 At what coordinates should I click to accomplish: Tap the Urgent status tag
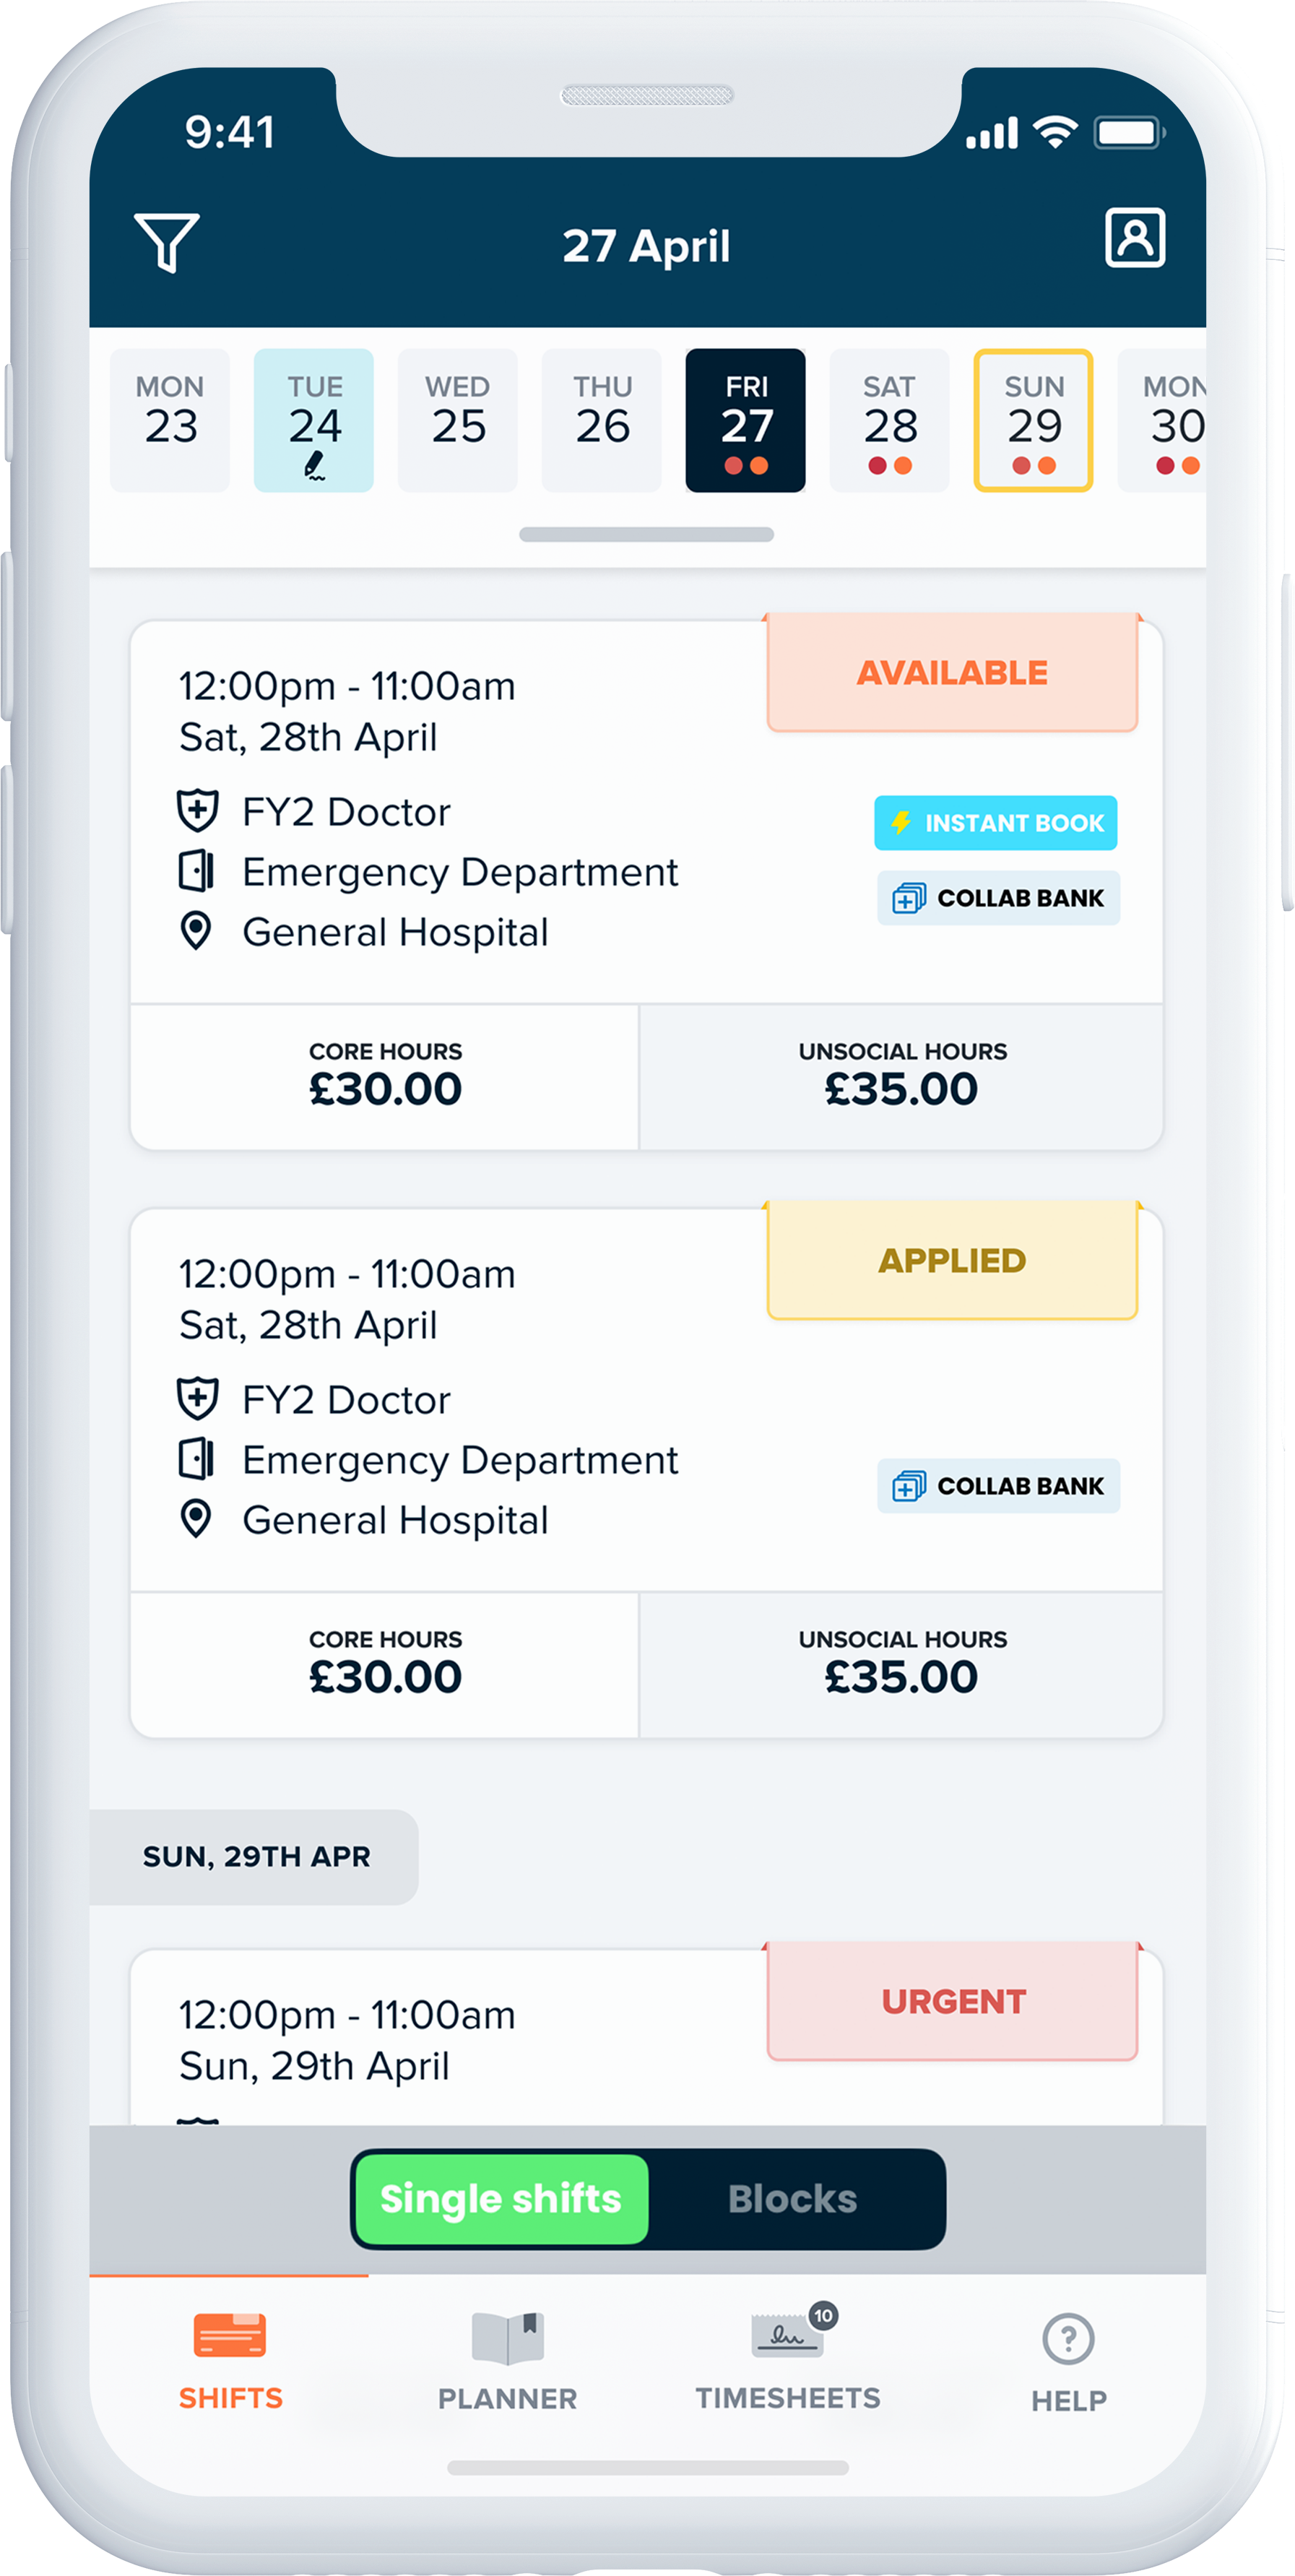[952, 2001]
